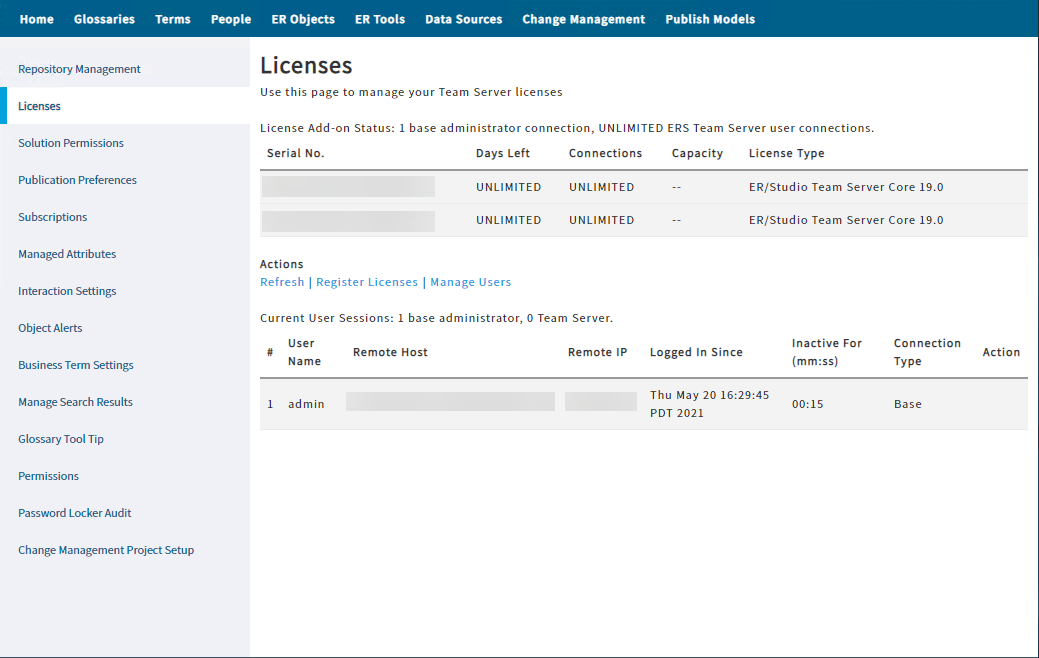Image resolution: width=1039 pixels, height=658 pixels.
Task: Open the ER Objects menu
Action: [x=303, y=19]
